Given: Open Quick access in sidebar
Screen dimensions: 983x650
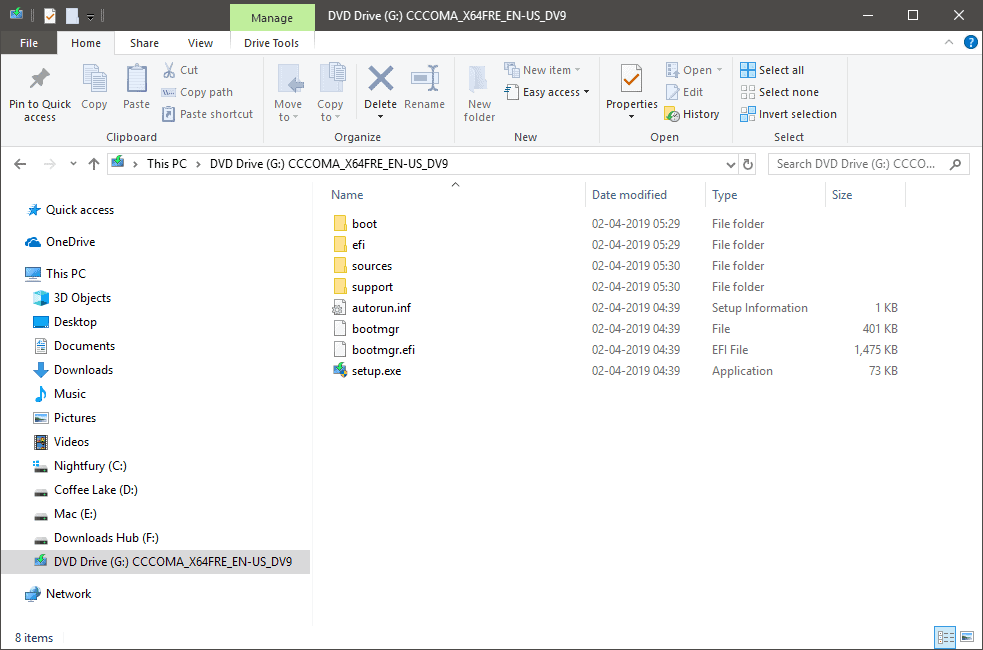Looking at the screenshot, I should click(x=80, y=210).
